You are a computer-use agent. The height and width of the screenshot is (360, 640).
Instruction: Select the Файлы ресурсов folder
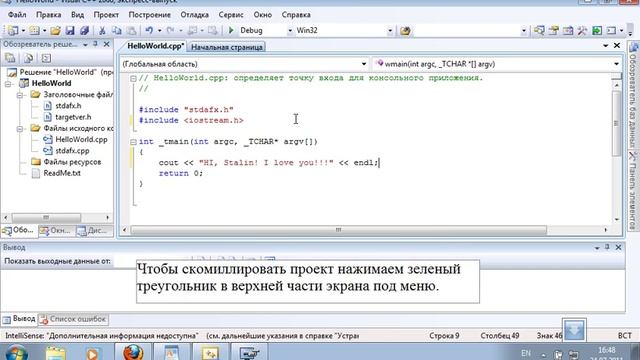[72, 162]
